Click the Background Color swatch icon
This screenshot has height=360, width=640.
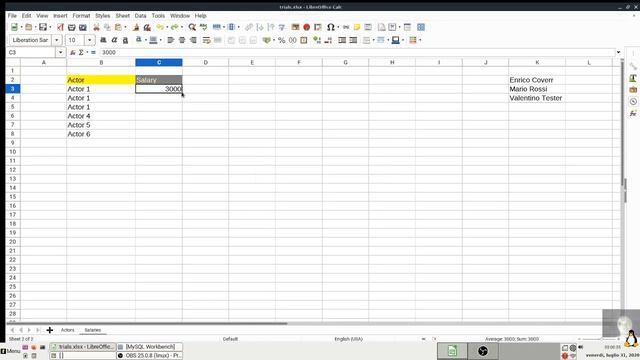click(153, 40)
